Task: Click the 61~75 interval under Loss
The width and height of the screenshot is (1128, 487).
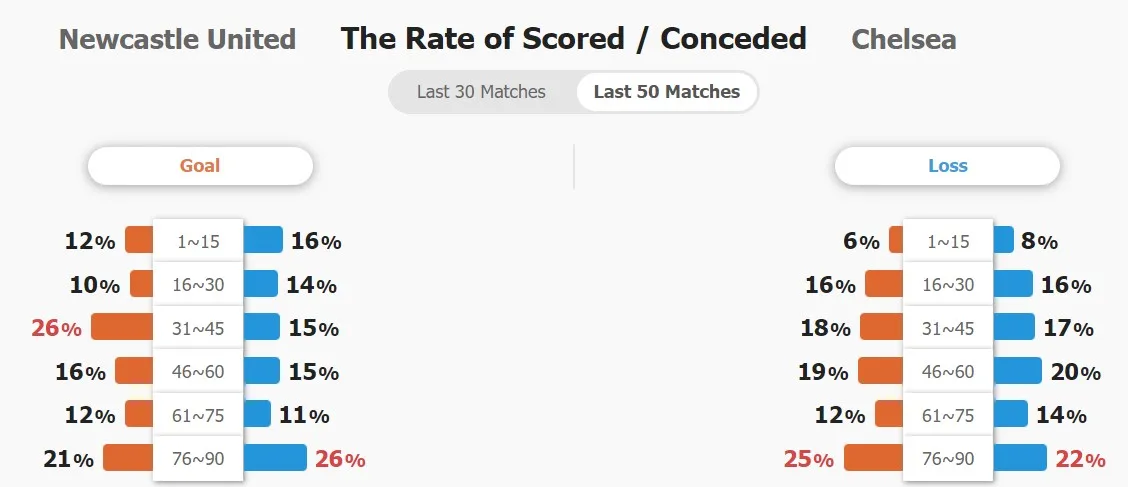Action: pos(948,415)
